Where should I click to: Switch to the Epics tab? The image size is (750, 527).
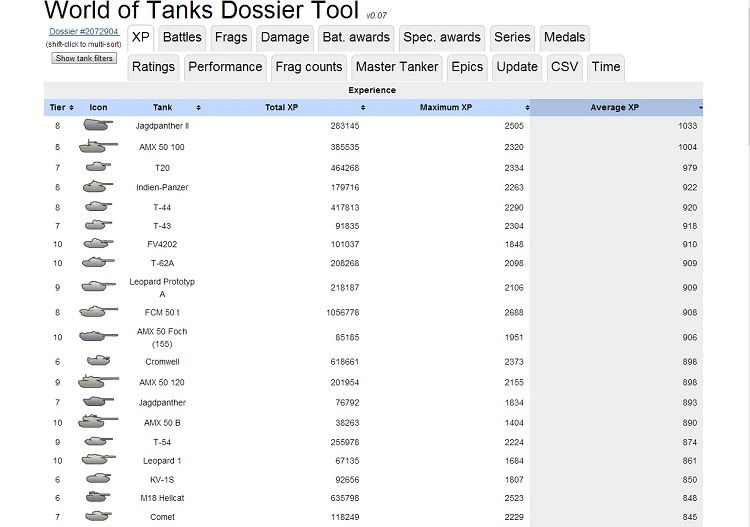pos(467,67)
